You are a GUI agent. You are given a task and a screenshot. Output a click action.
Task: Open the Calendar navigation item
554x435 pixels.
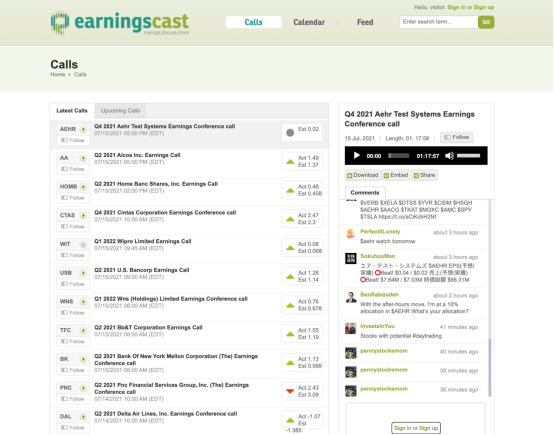tap(309, 22)
